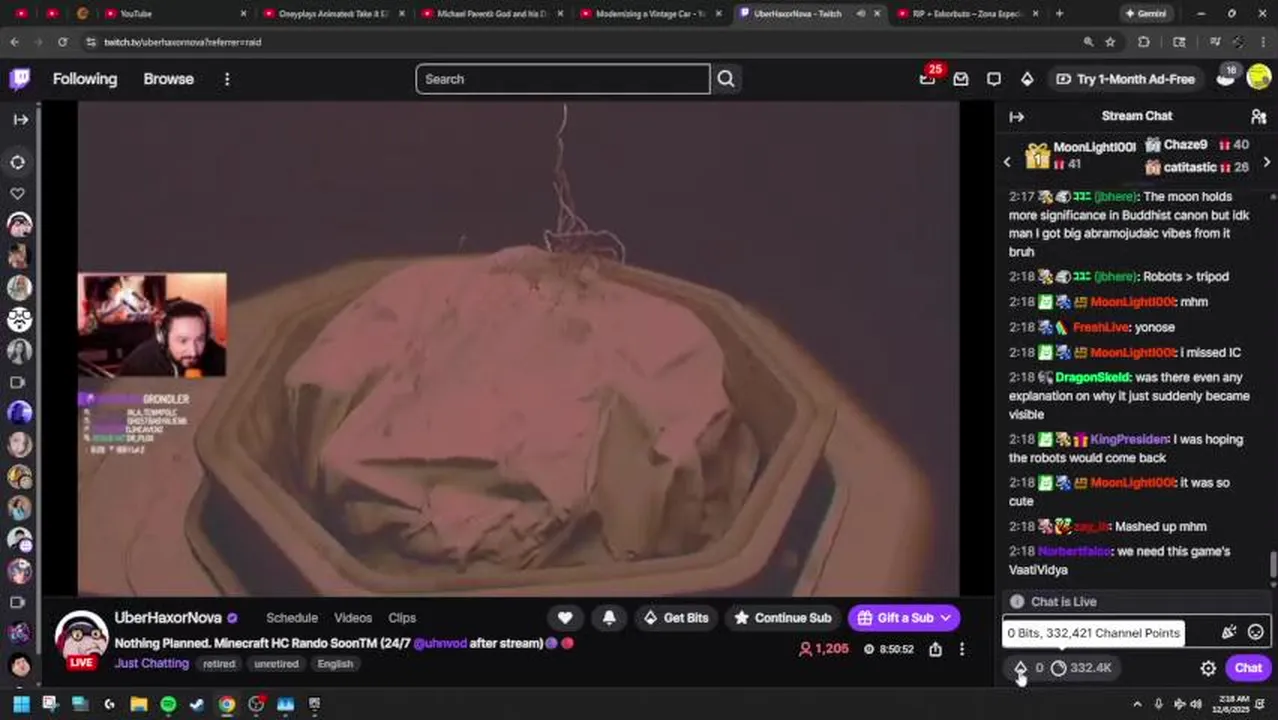Click the purple Chat send button
Viewport: 1278px width, 720px height.
coord(1248,668)
